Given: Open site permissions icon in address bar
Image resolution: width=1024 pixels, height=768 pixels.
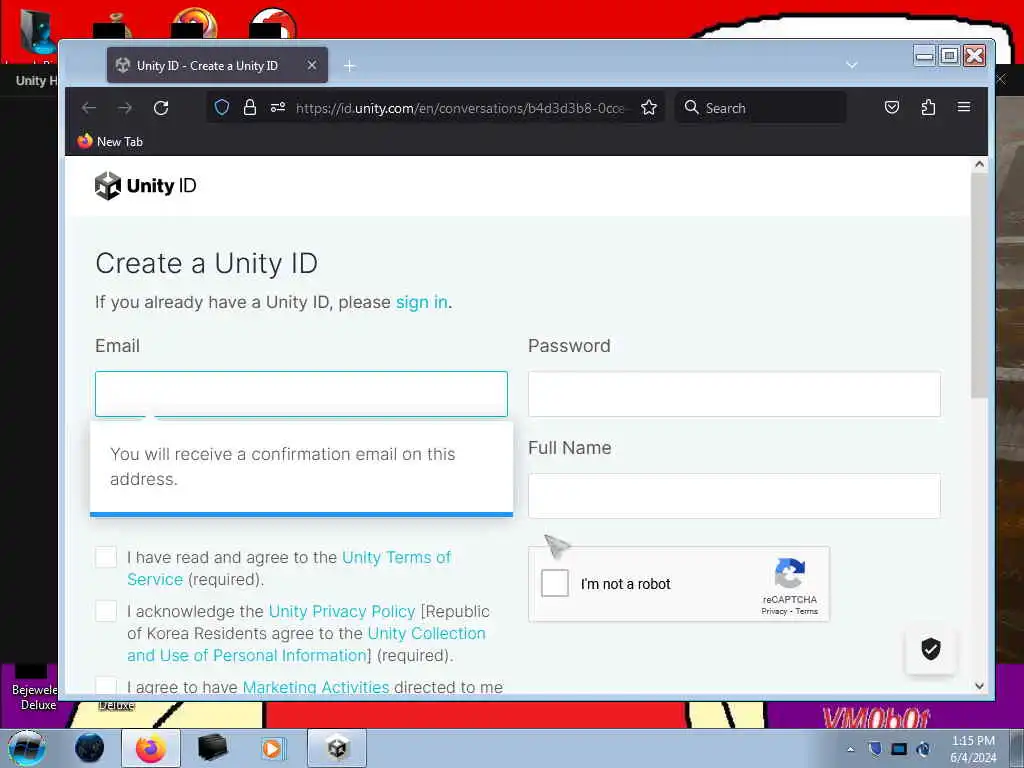Looking at the screenshot, I should click(278, 107).
